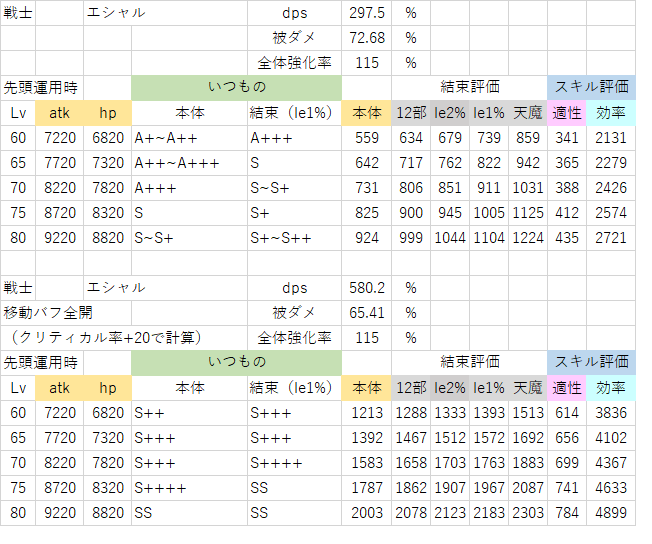Image resolution: width=652 pixels, height=544 pixels.
Task: Select the 適性 value 412
Action: click(x=567, y=213)
